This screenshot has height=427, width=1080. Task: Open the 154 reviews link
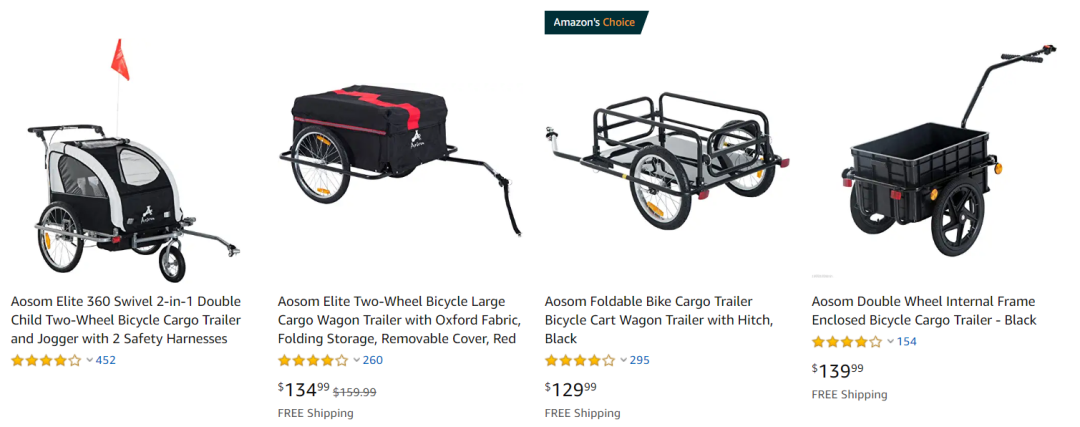(x=906, y=342)
